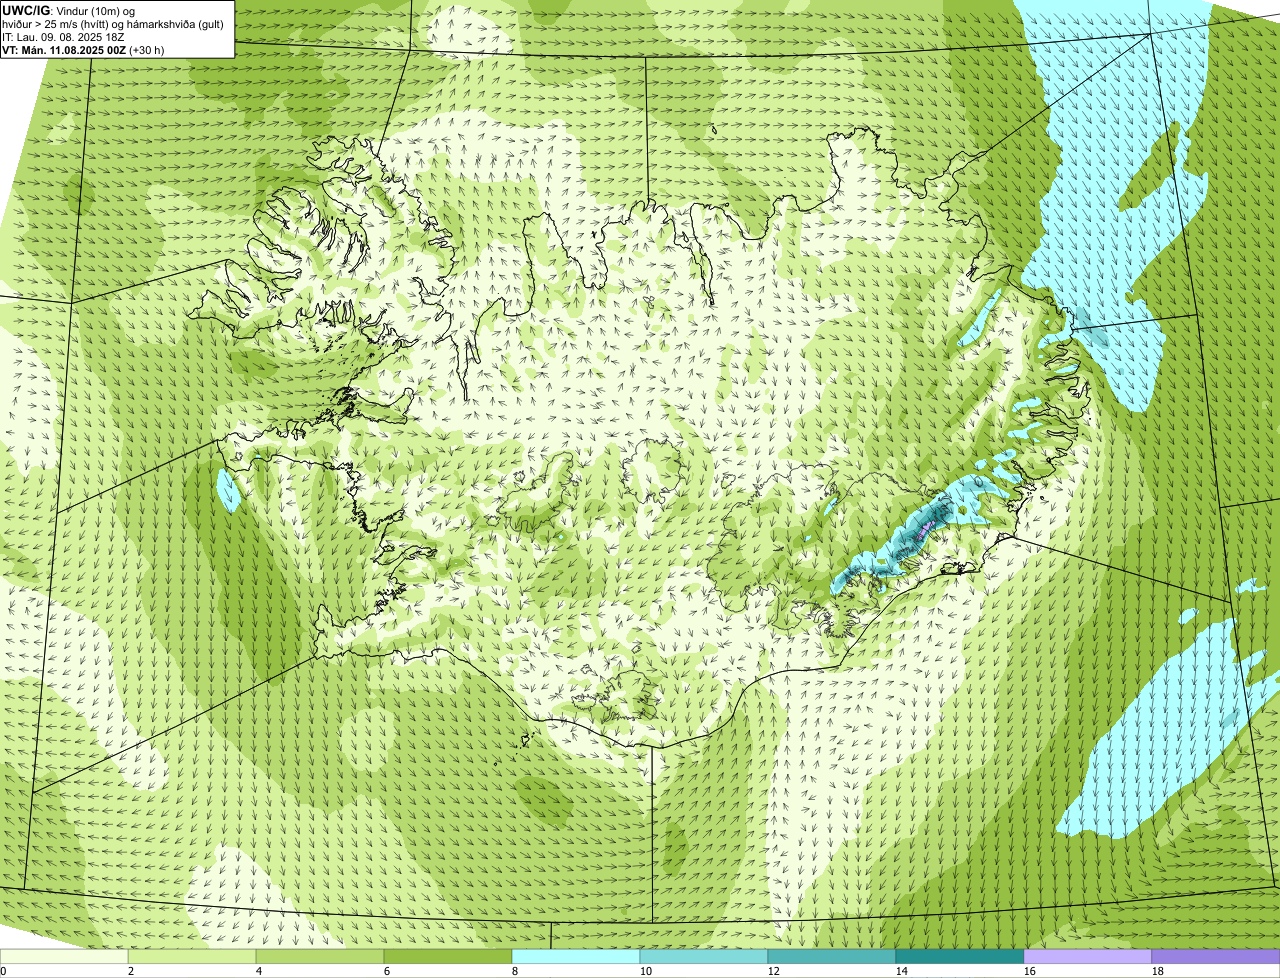Viewport: 1280px width, 978px height.
Task: Click the 4–6 m/s green legend swatch
Action: coord(320,956)
